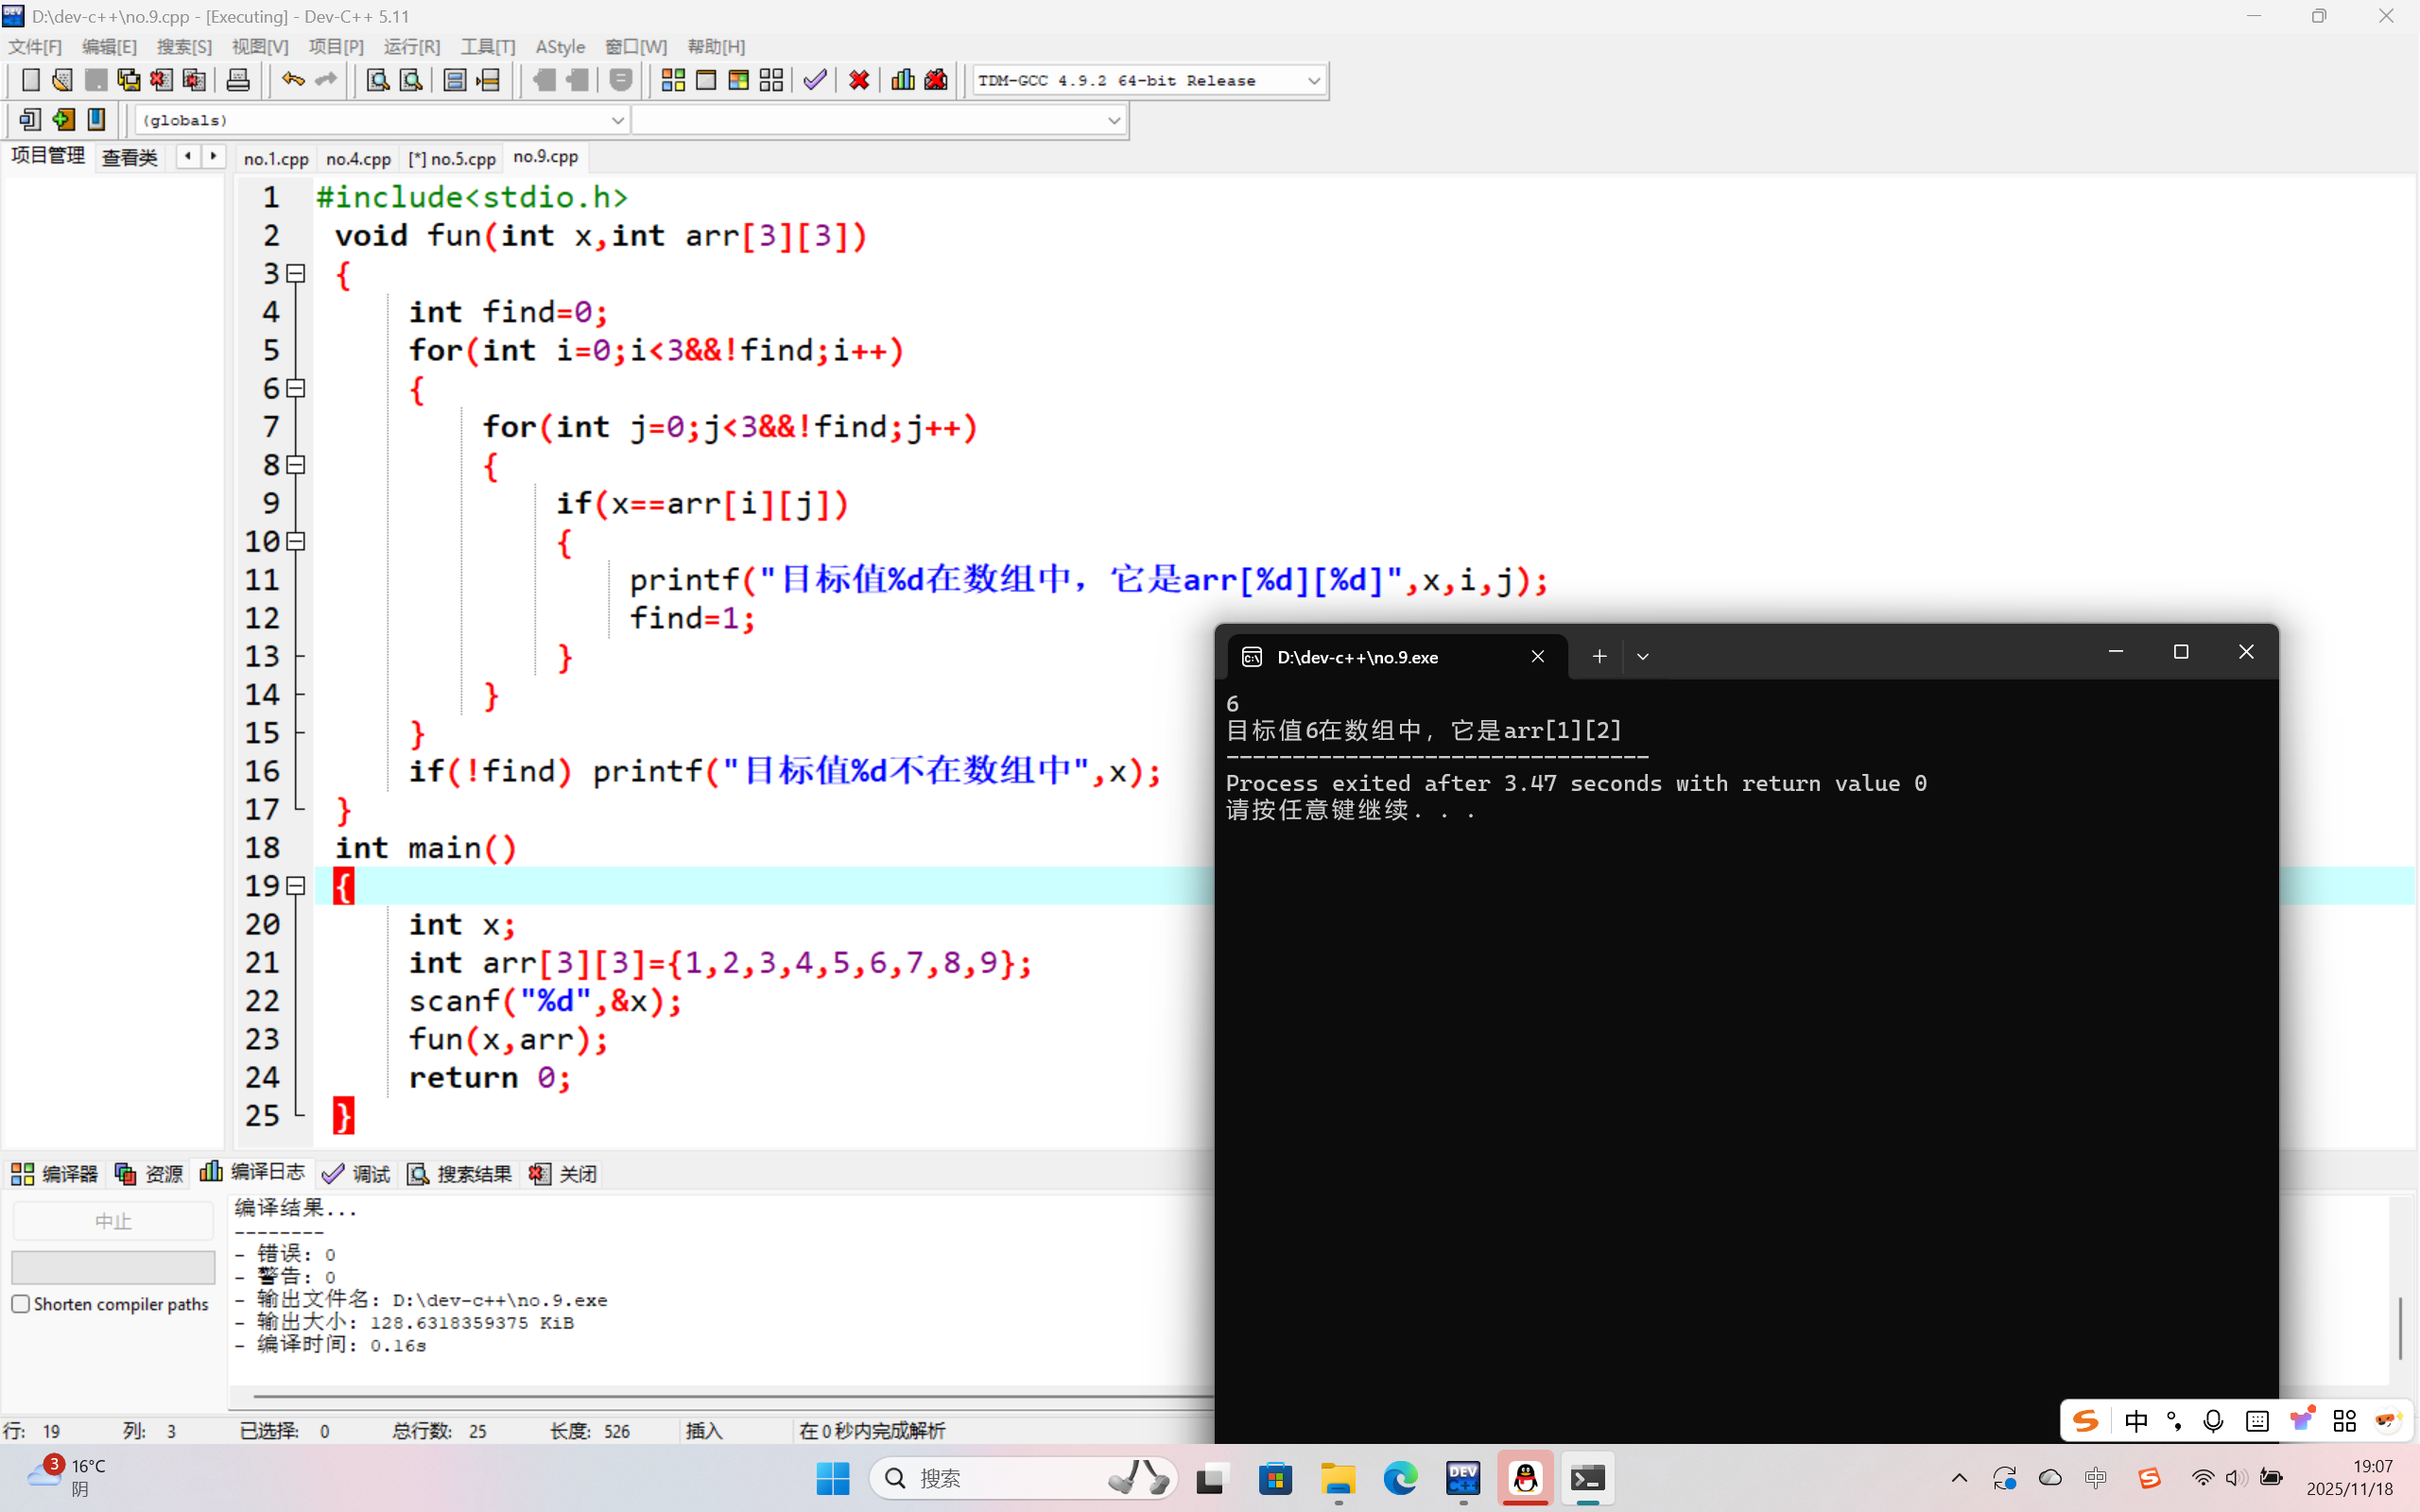Click the purple checkmark syntax check icon
Screen dimensions: 2420x1512
(814, 80)
